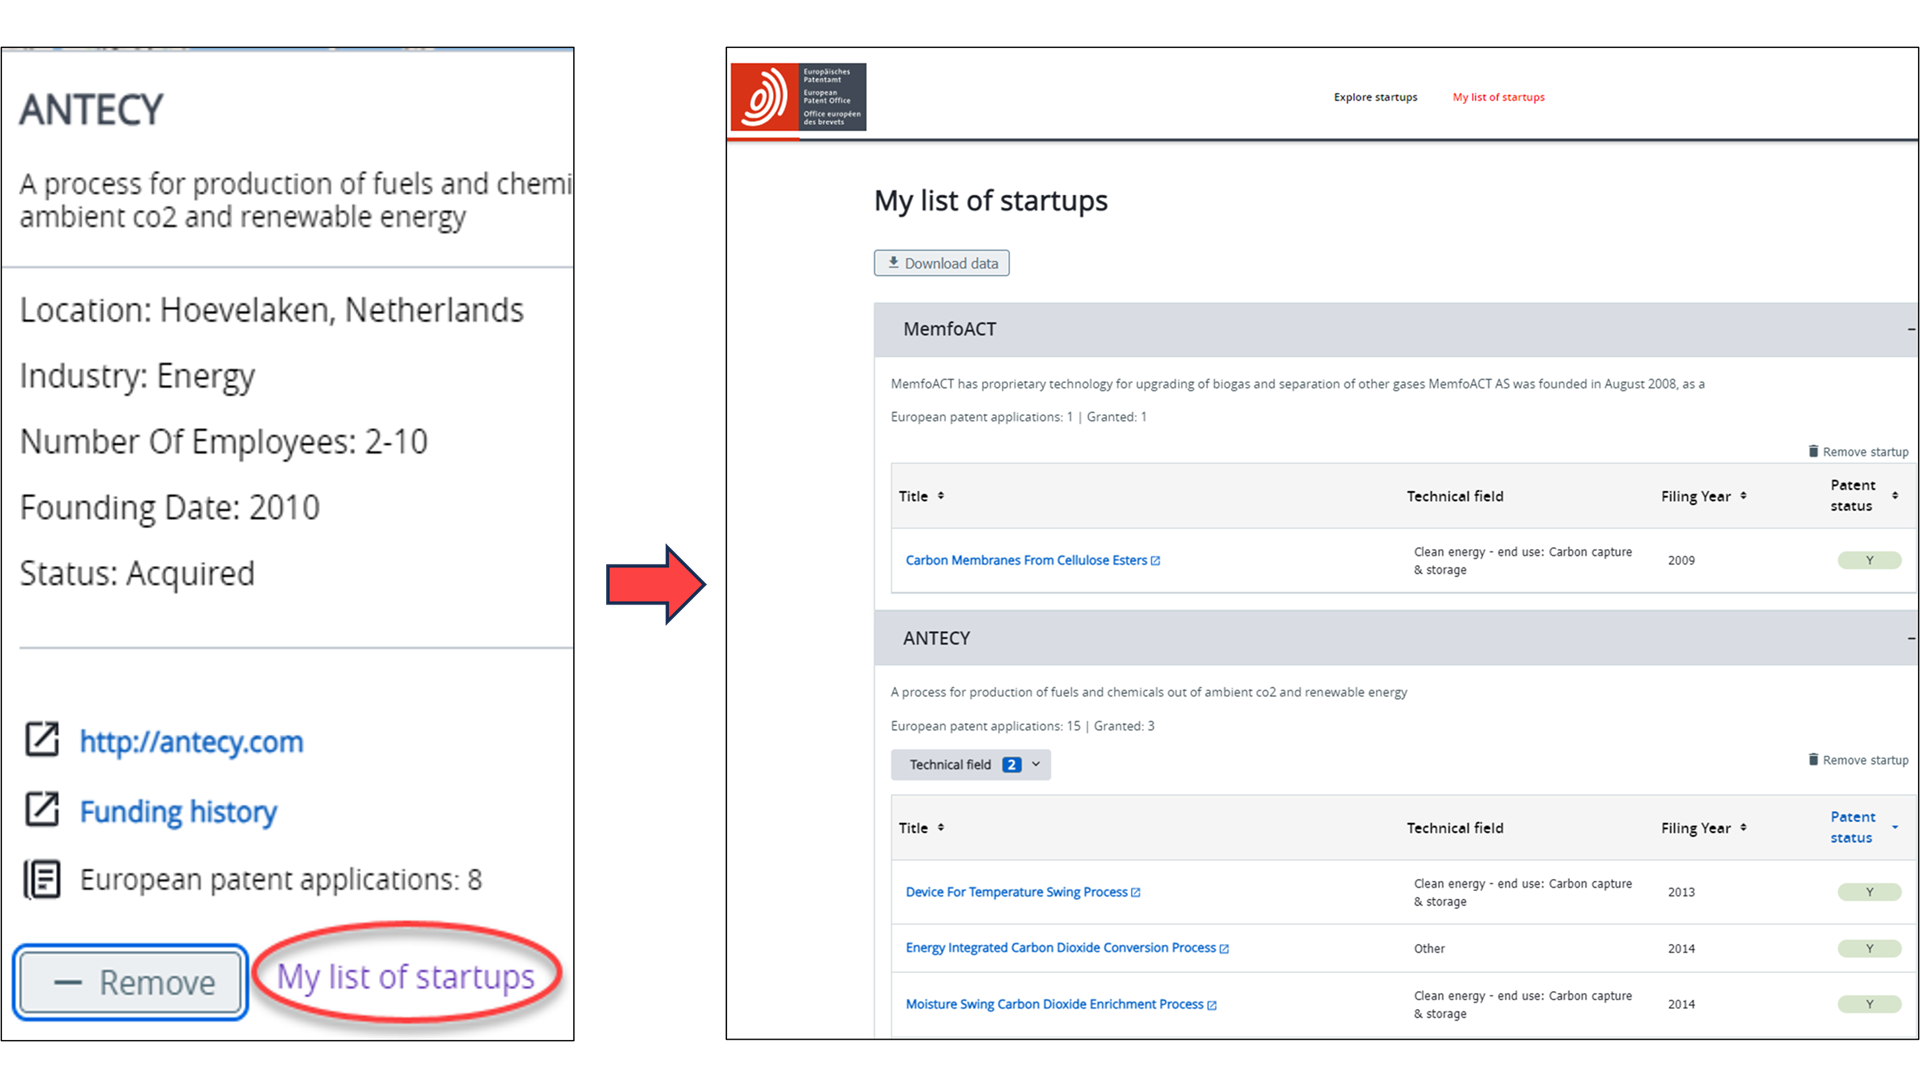Open Device For Temperature Swing Process patent
This screenshot has height=1079, width=1920.
click(x=1016, y=892)
